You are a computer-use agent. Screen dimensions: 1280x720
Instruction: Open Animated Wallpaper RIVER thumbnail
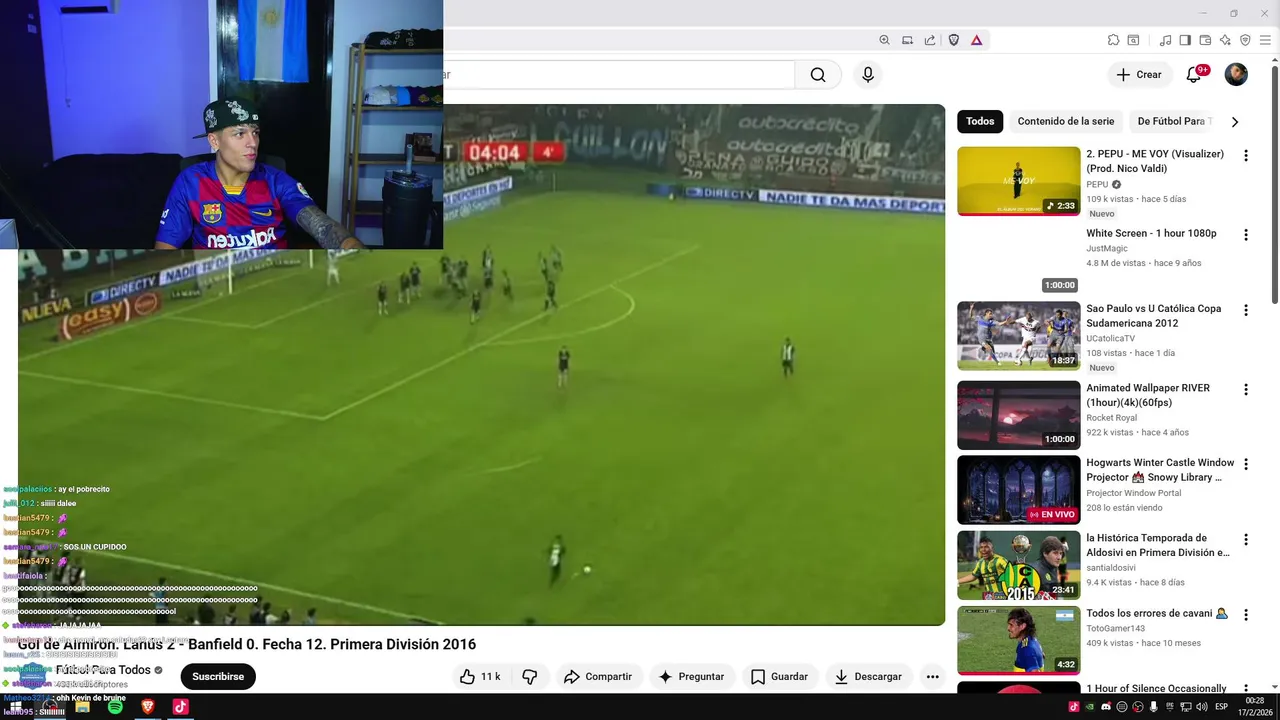[1019, 414]
